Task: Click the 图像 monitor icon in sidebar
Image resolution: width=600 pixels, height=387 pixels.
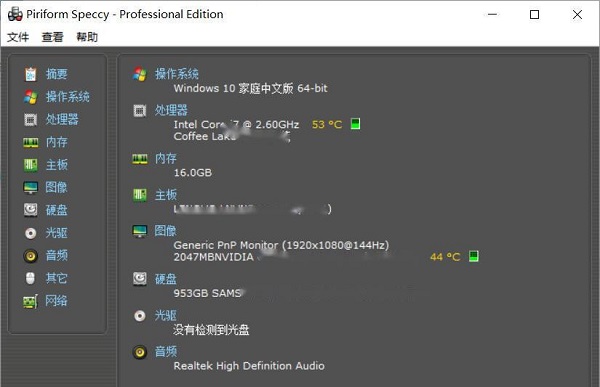Action: [31, 188]
